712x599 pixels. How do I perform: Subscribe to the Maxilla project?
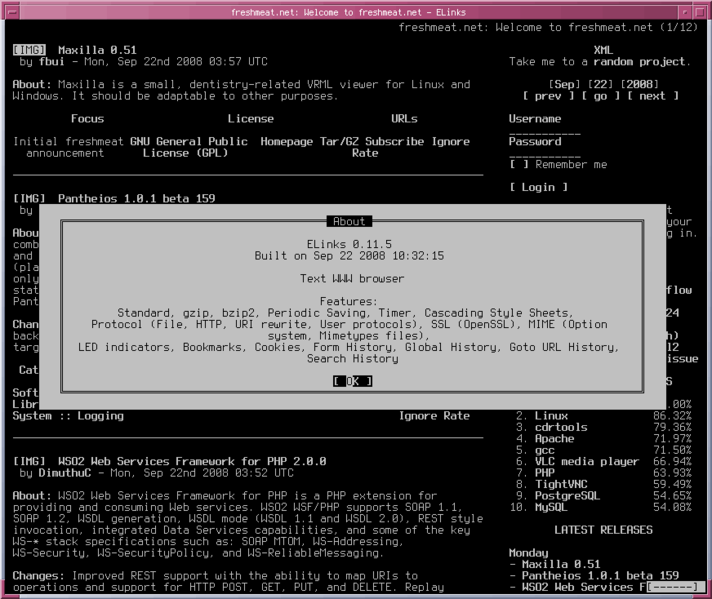click(394, 141)
